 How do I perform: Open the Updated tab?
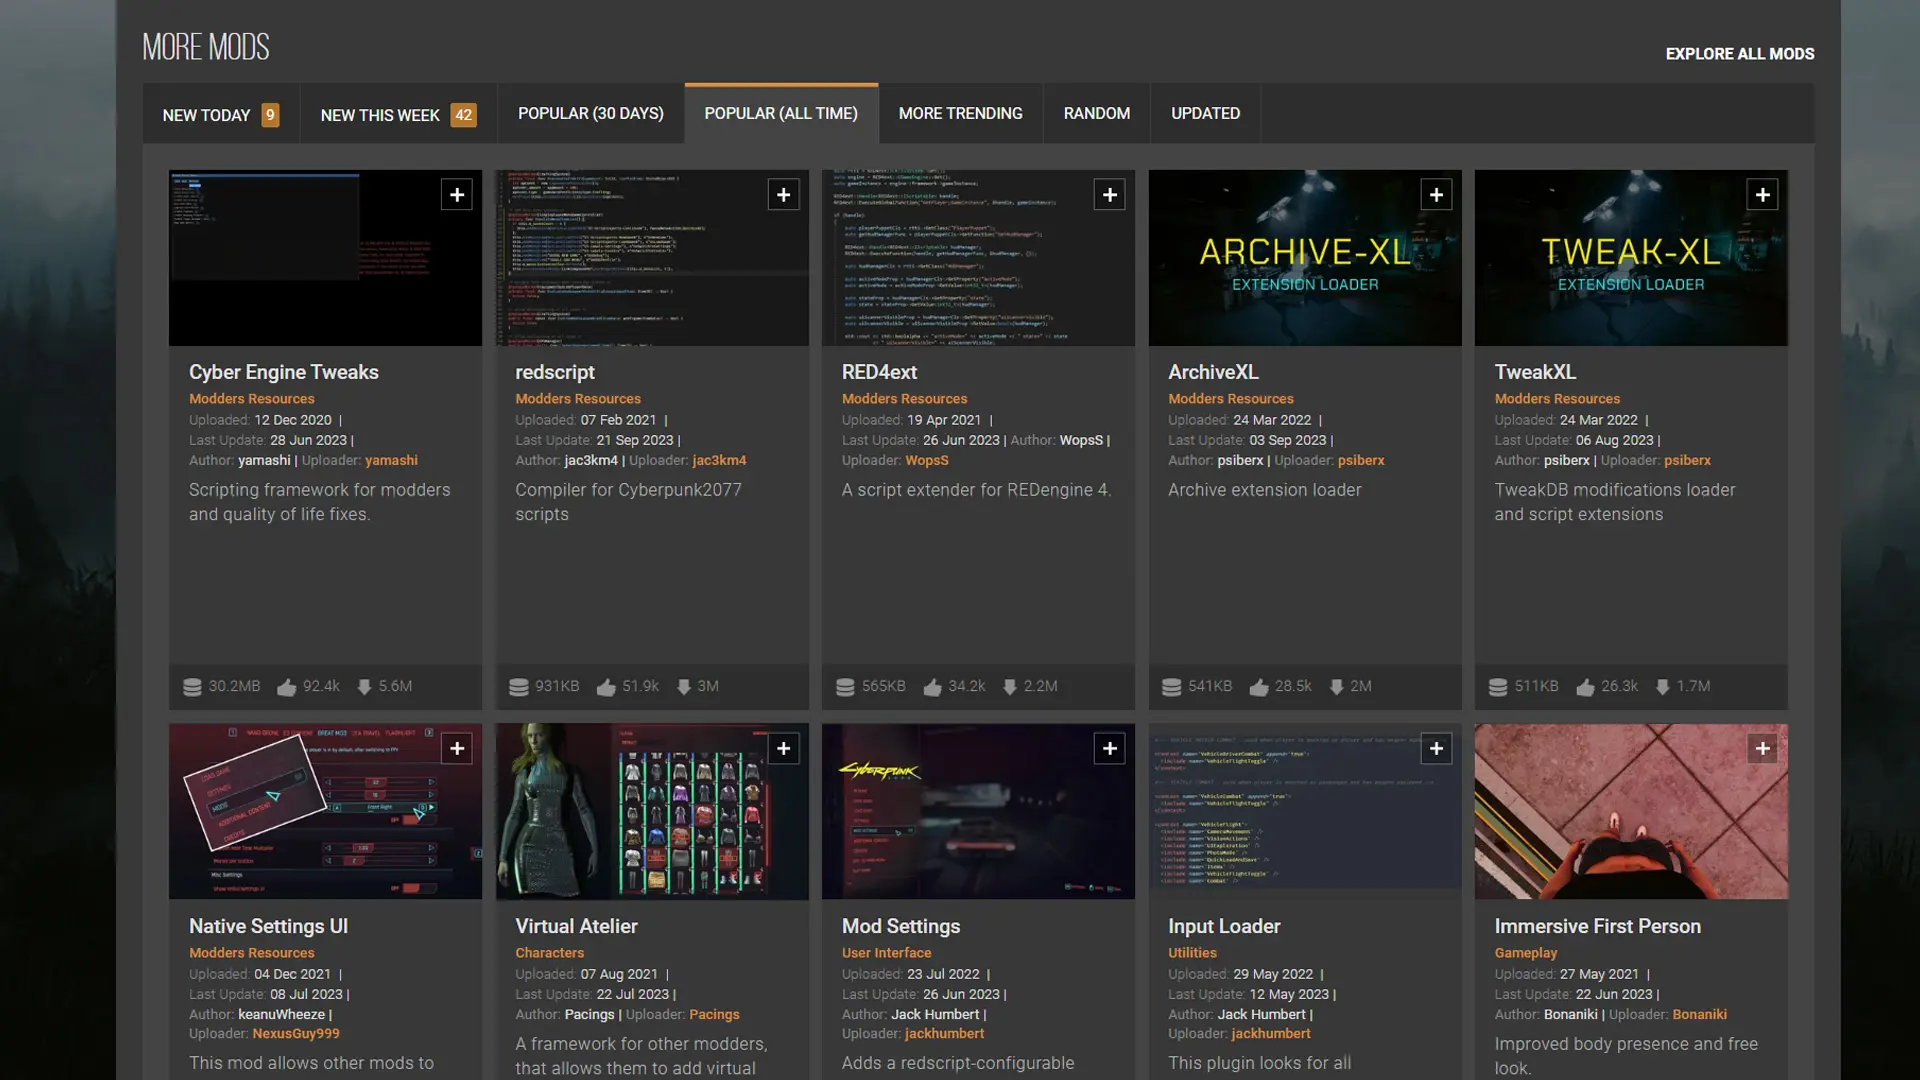[x=1205, y=113]
